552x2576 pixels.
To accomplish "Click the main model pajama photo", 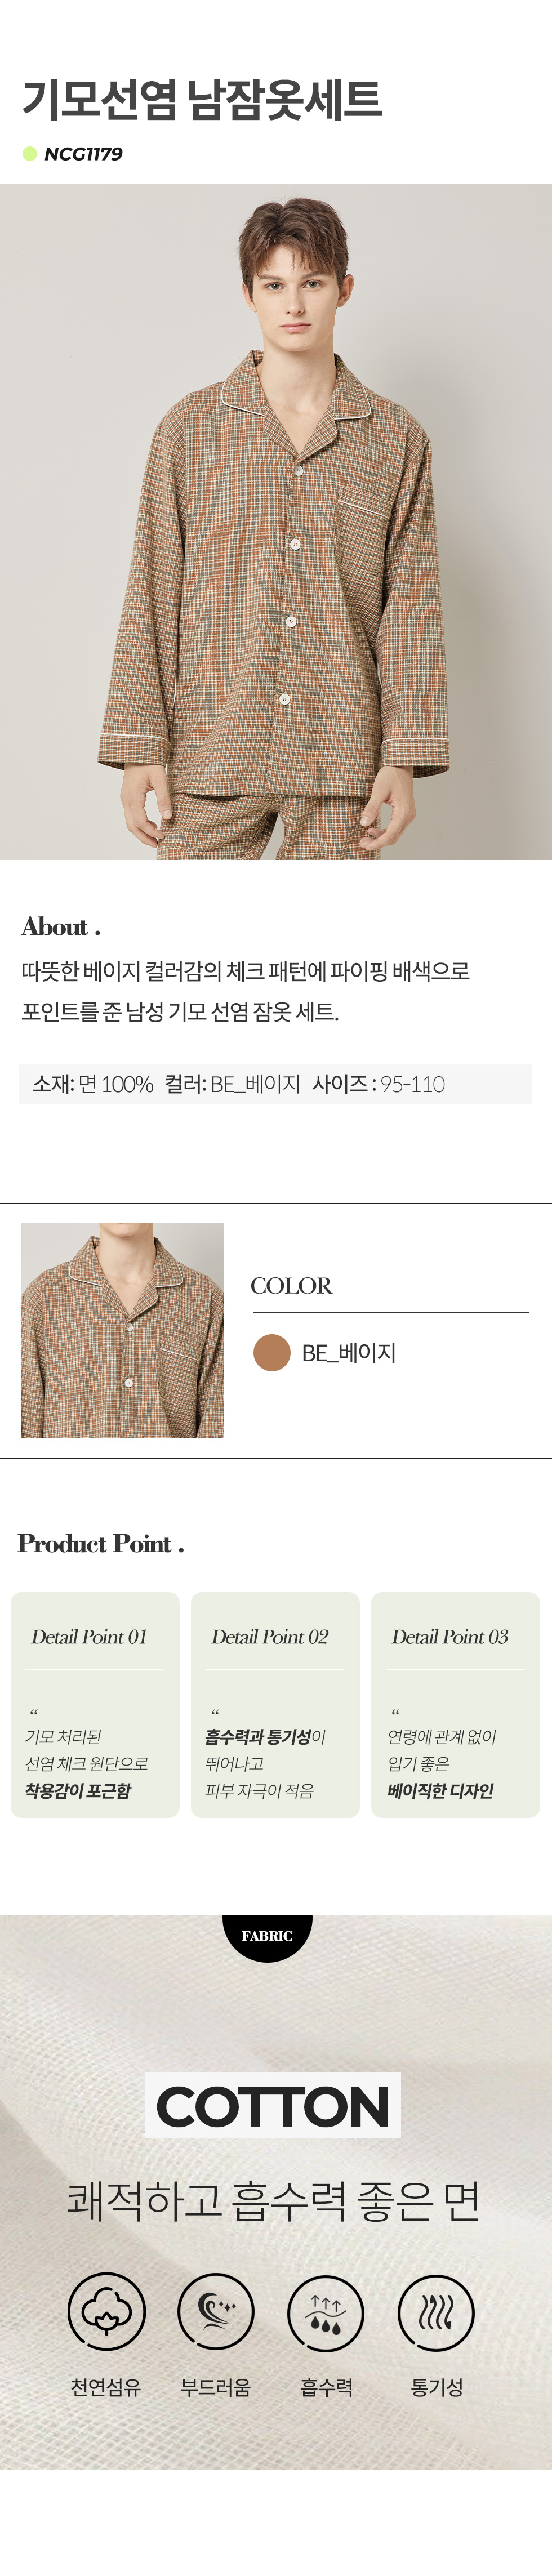I will click(276, 521).
